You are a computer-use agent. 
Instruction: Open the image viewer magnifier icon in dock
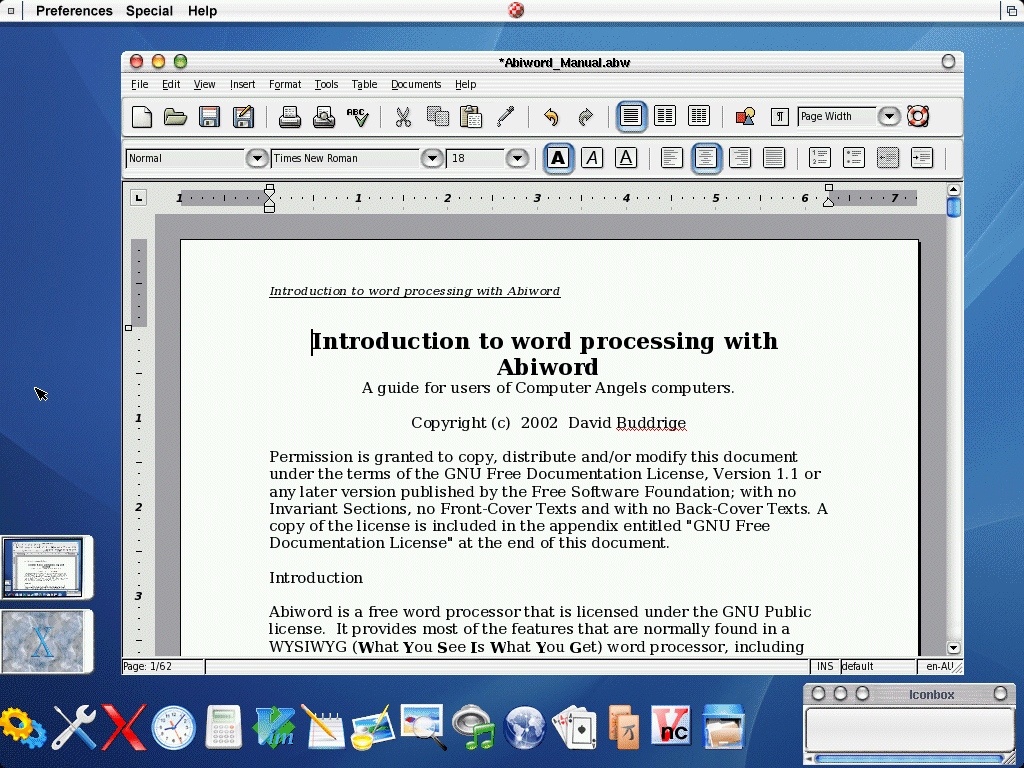point(424,726)
